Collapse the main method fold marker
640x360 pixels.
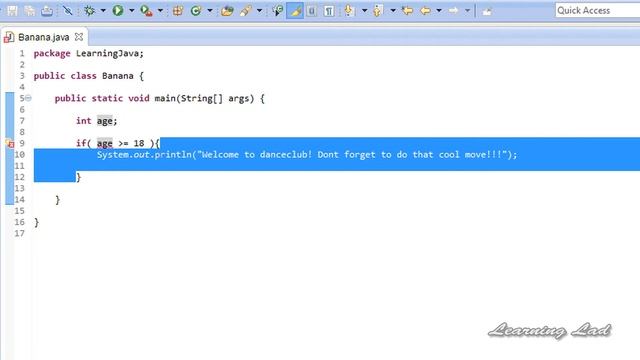[28, 98]
